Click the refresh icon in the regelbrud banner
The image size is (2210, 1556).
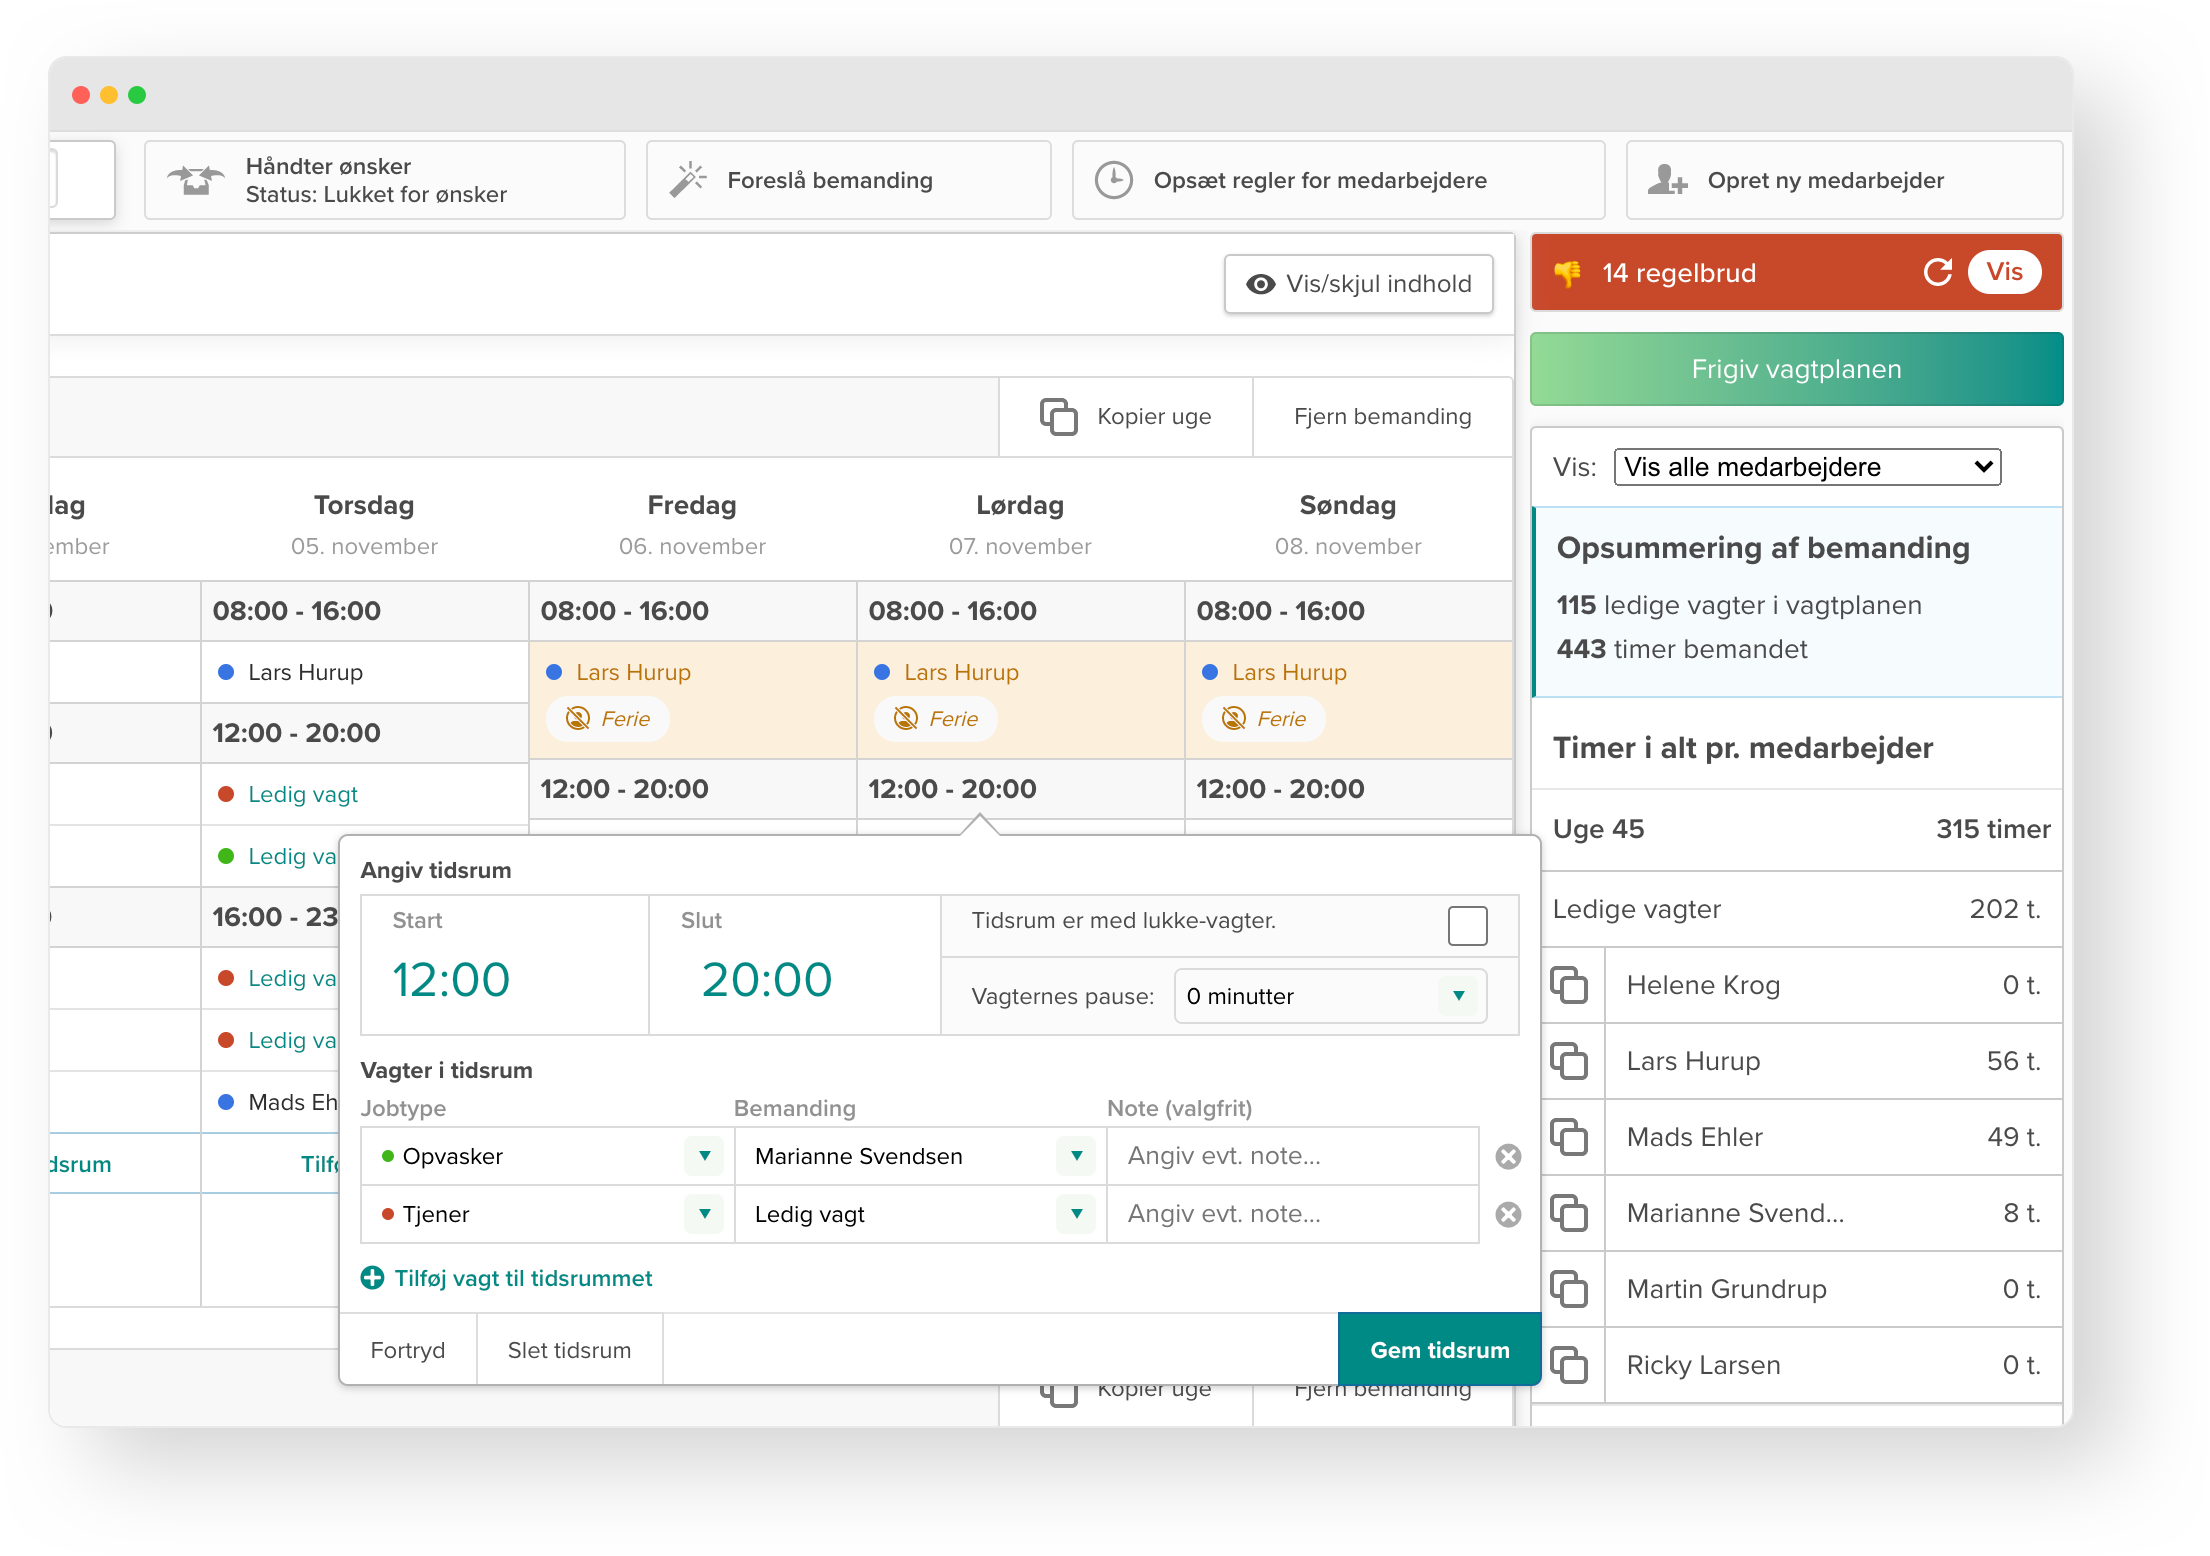click(1938, 272)
